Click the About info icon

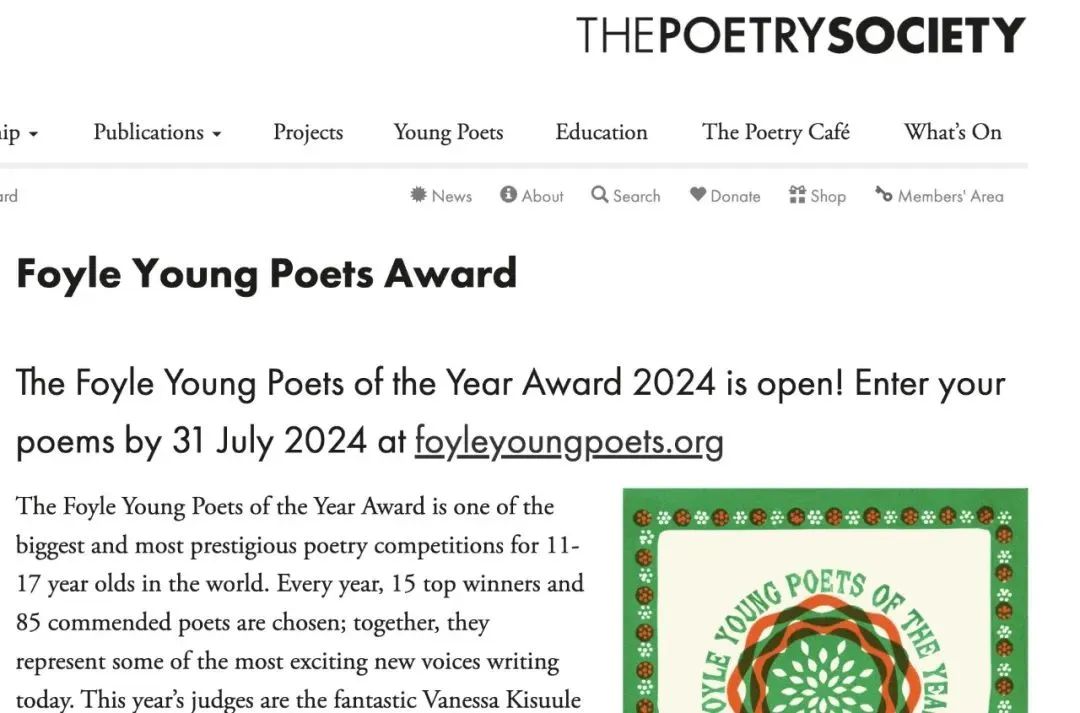(508, 195)
